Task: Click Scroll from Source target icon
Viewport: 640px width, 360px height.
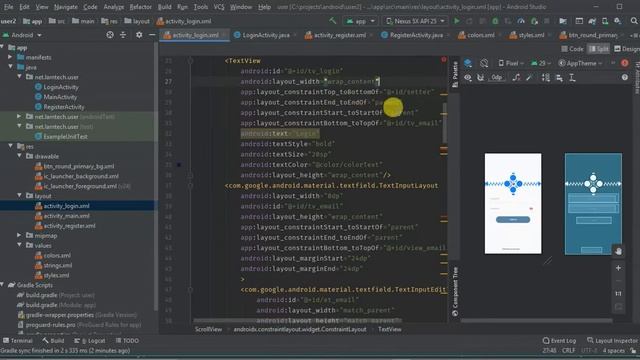Action: click(110, 35)
